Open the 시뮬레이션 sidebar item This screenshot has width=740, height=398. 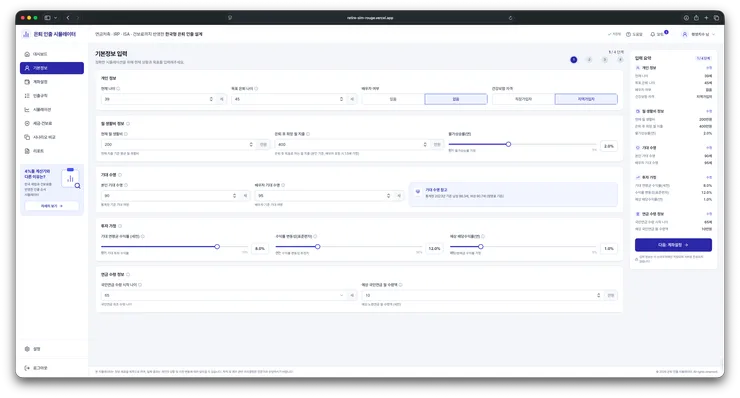(x=52, y=110)
